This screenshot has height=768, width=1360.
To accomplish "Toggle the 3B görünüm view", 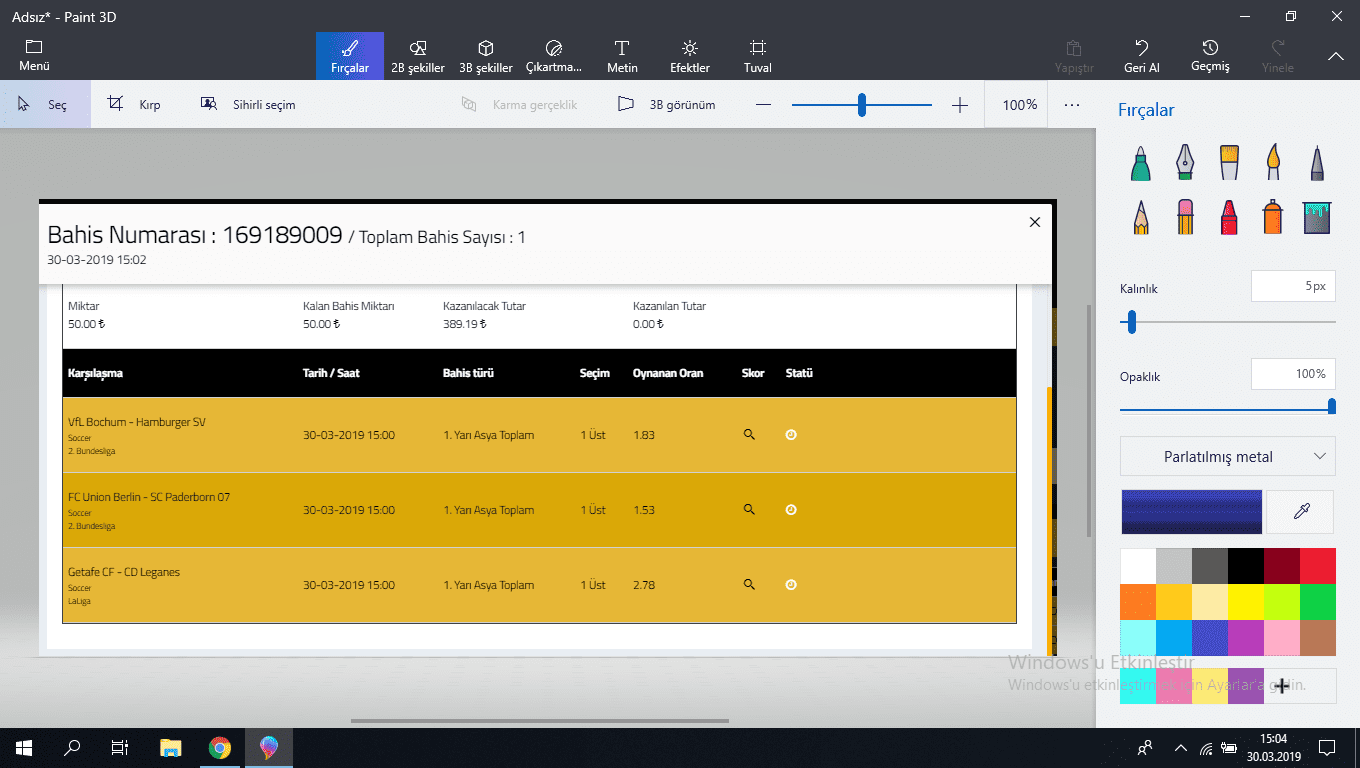I will (x=666, y=104).
